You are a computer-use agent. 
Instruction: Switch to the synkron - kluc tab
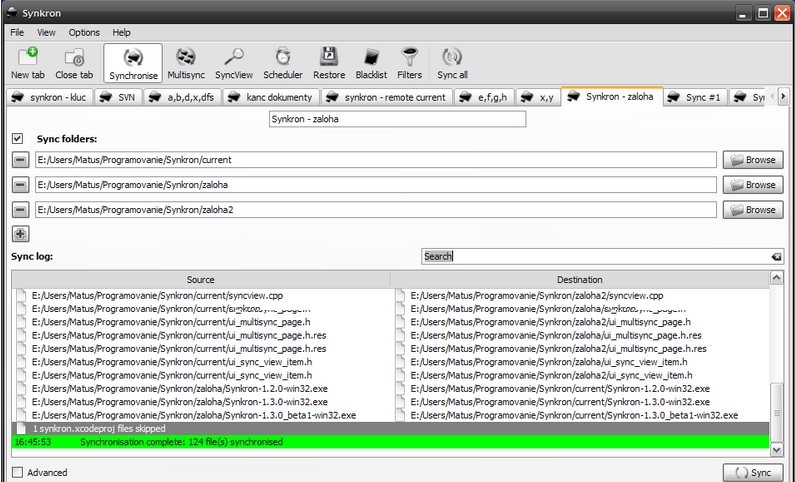(x=49, y=97)
